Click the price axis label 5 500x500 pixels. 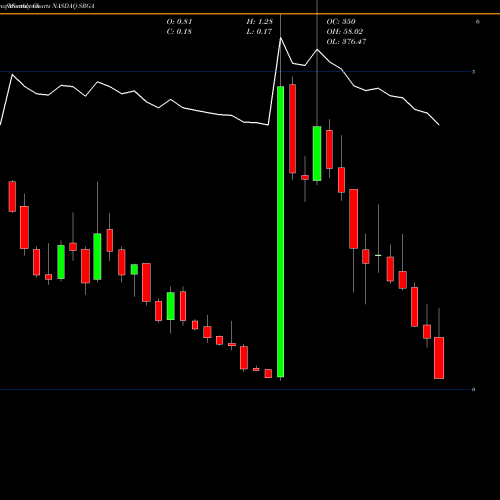pyautogui.click(x=474, y=72)
